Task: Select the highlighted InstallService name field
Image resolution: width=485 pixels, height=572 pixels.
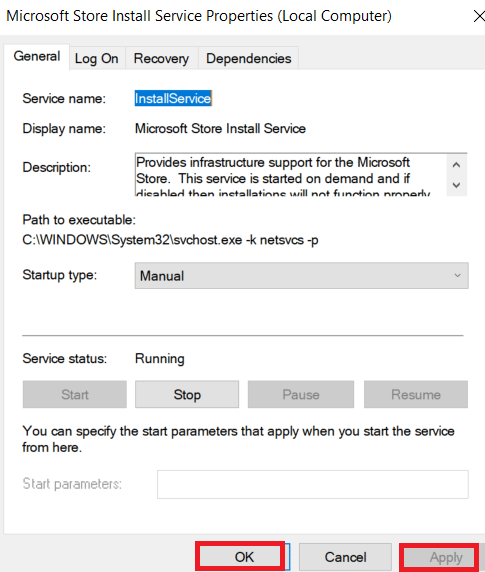Action: (173, 98)
